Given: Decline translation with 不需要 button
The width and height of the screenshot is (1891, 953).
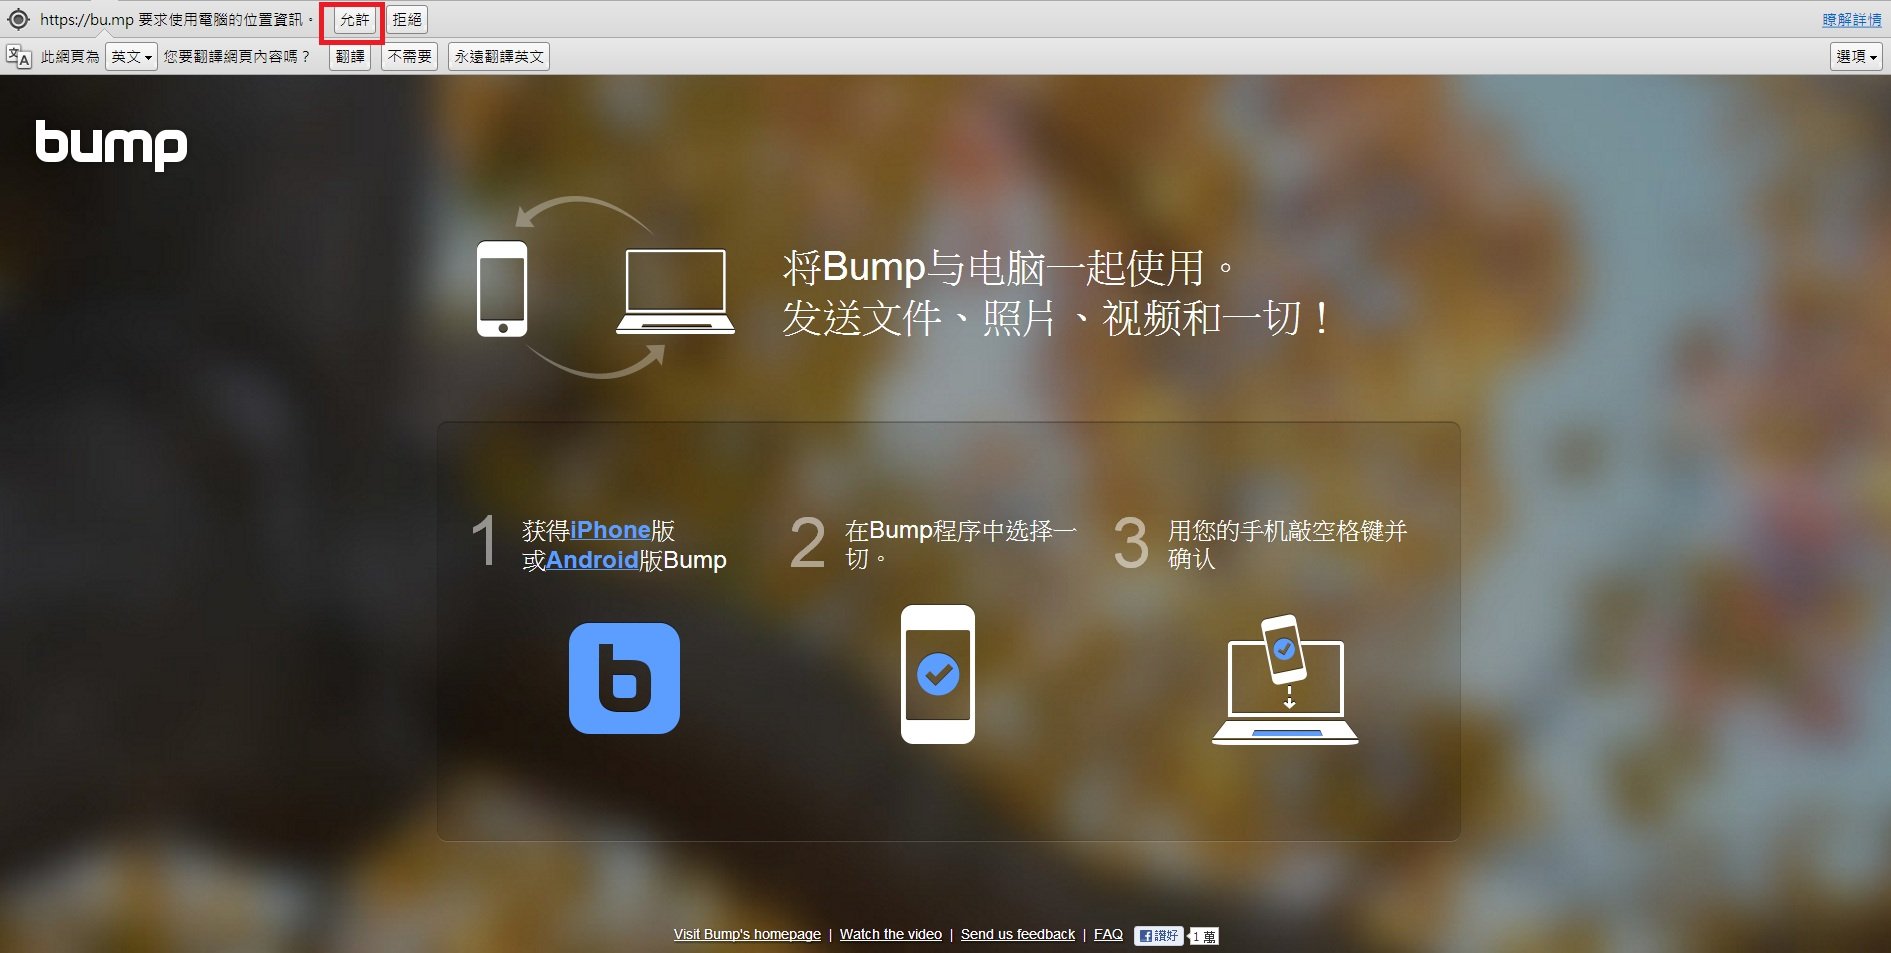Looking at the screenshot, I should click(x=410, y=57).
